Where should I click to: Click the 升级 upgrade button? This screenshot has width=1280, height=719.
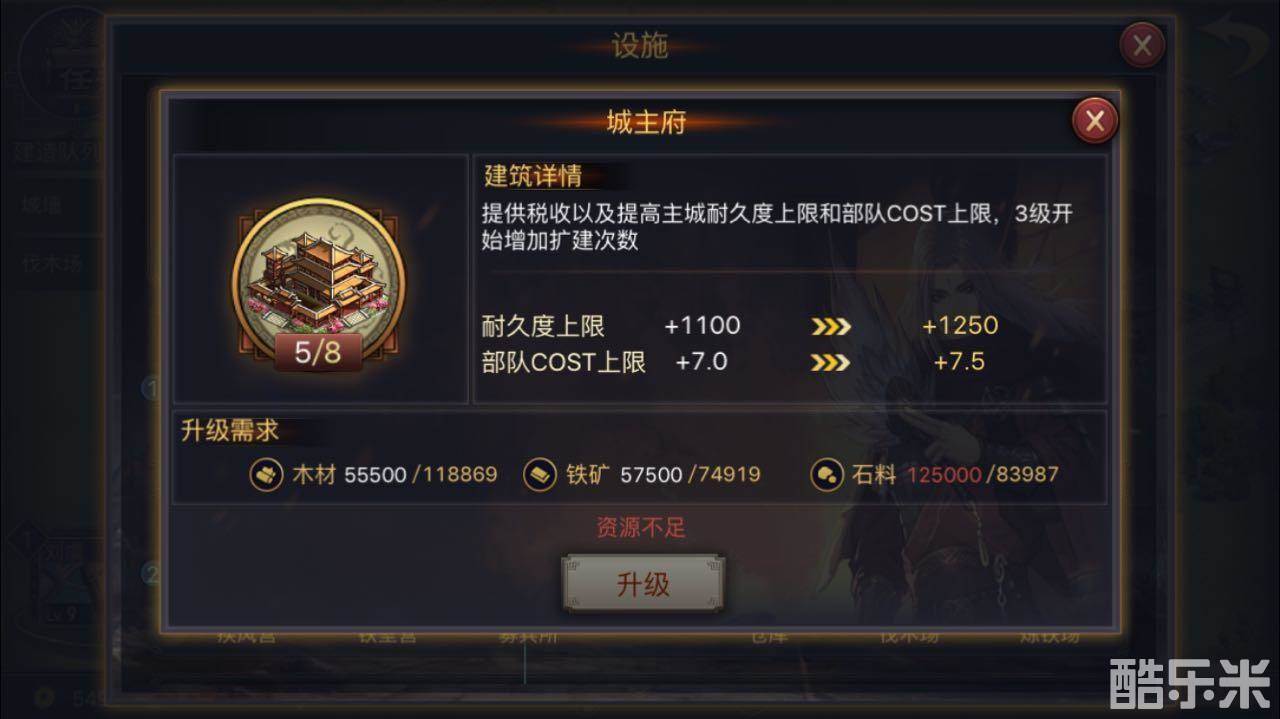pos(643,585)
